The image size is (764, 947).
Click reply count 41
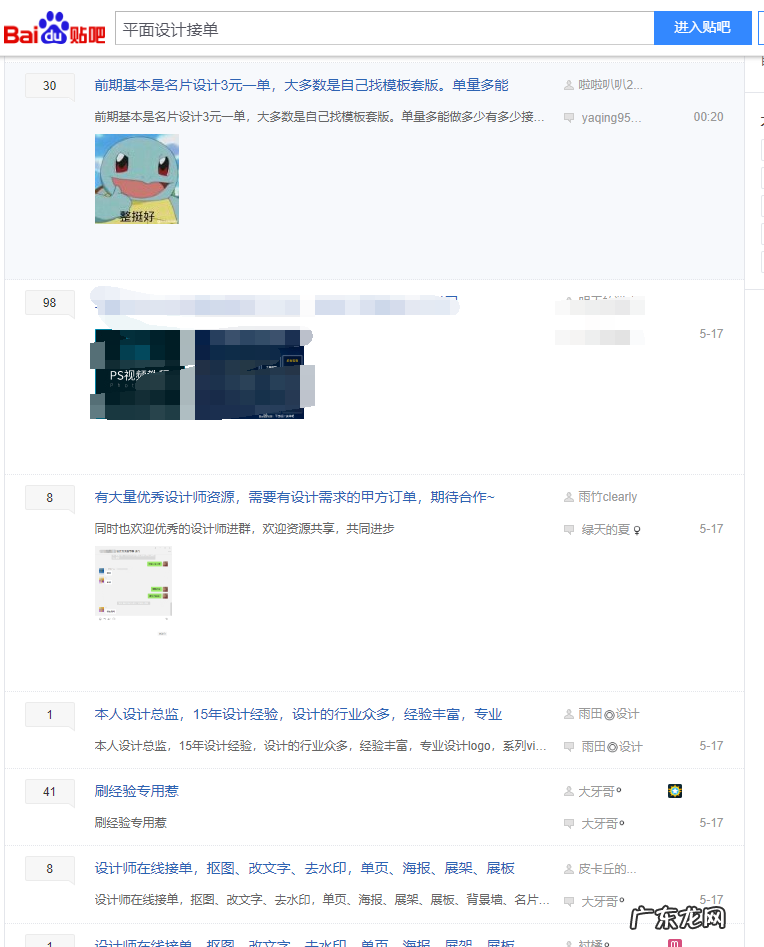tap(50, 792)
